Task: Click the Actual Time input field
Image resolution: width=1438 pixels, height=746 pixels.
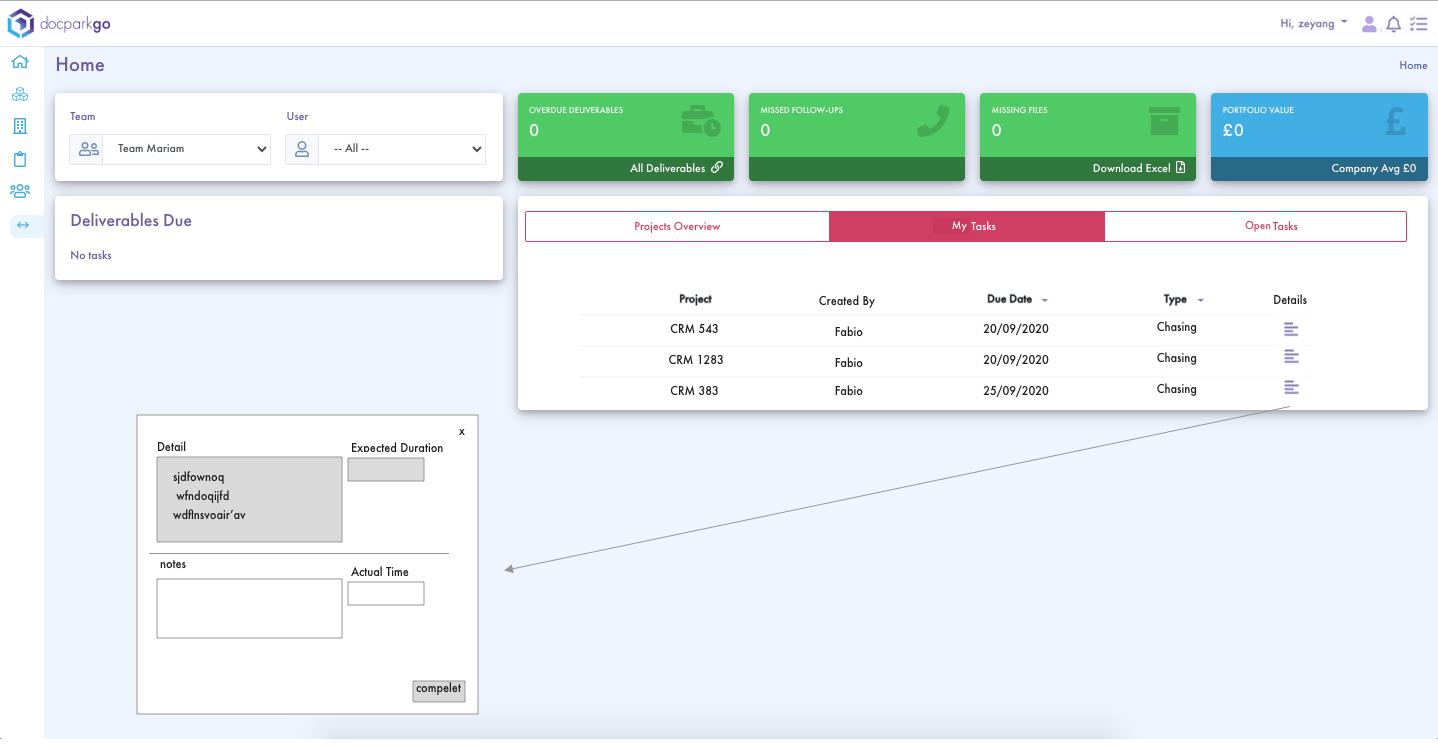Action: pos(386,594)
